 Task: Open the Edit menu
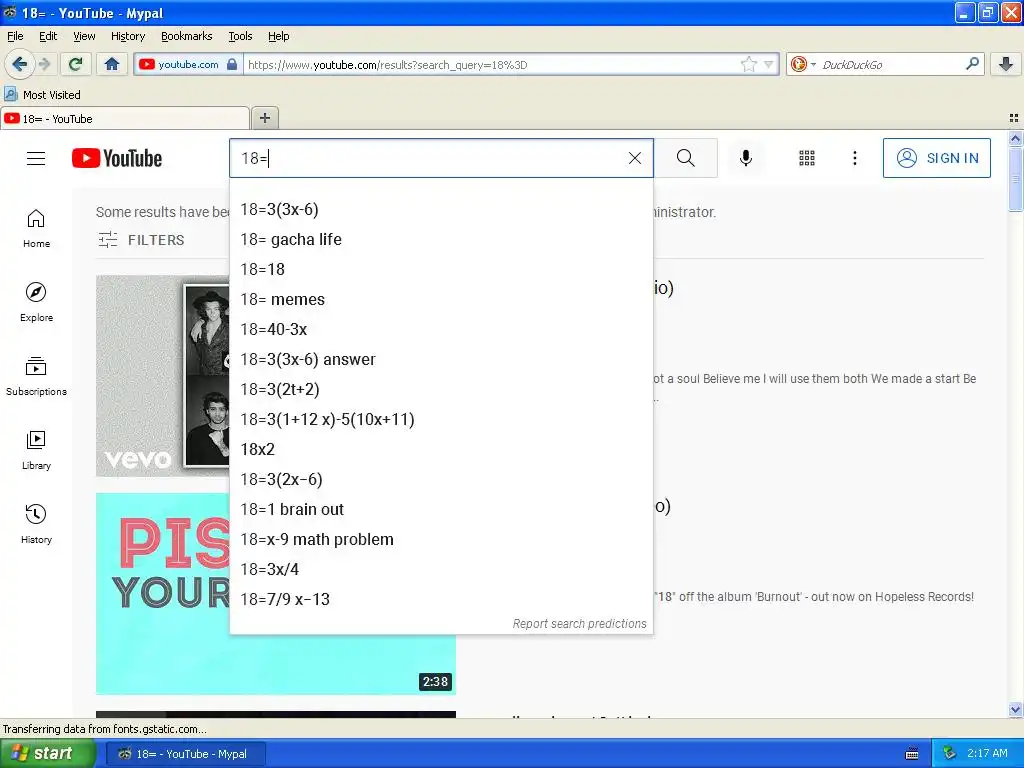(48, 36)
